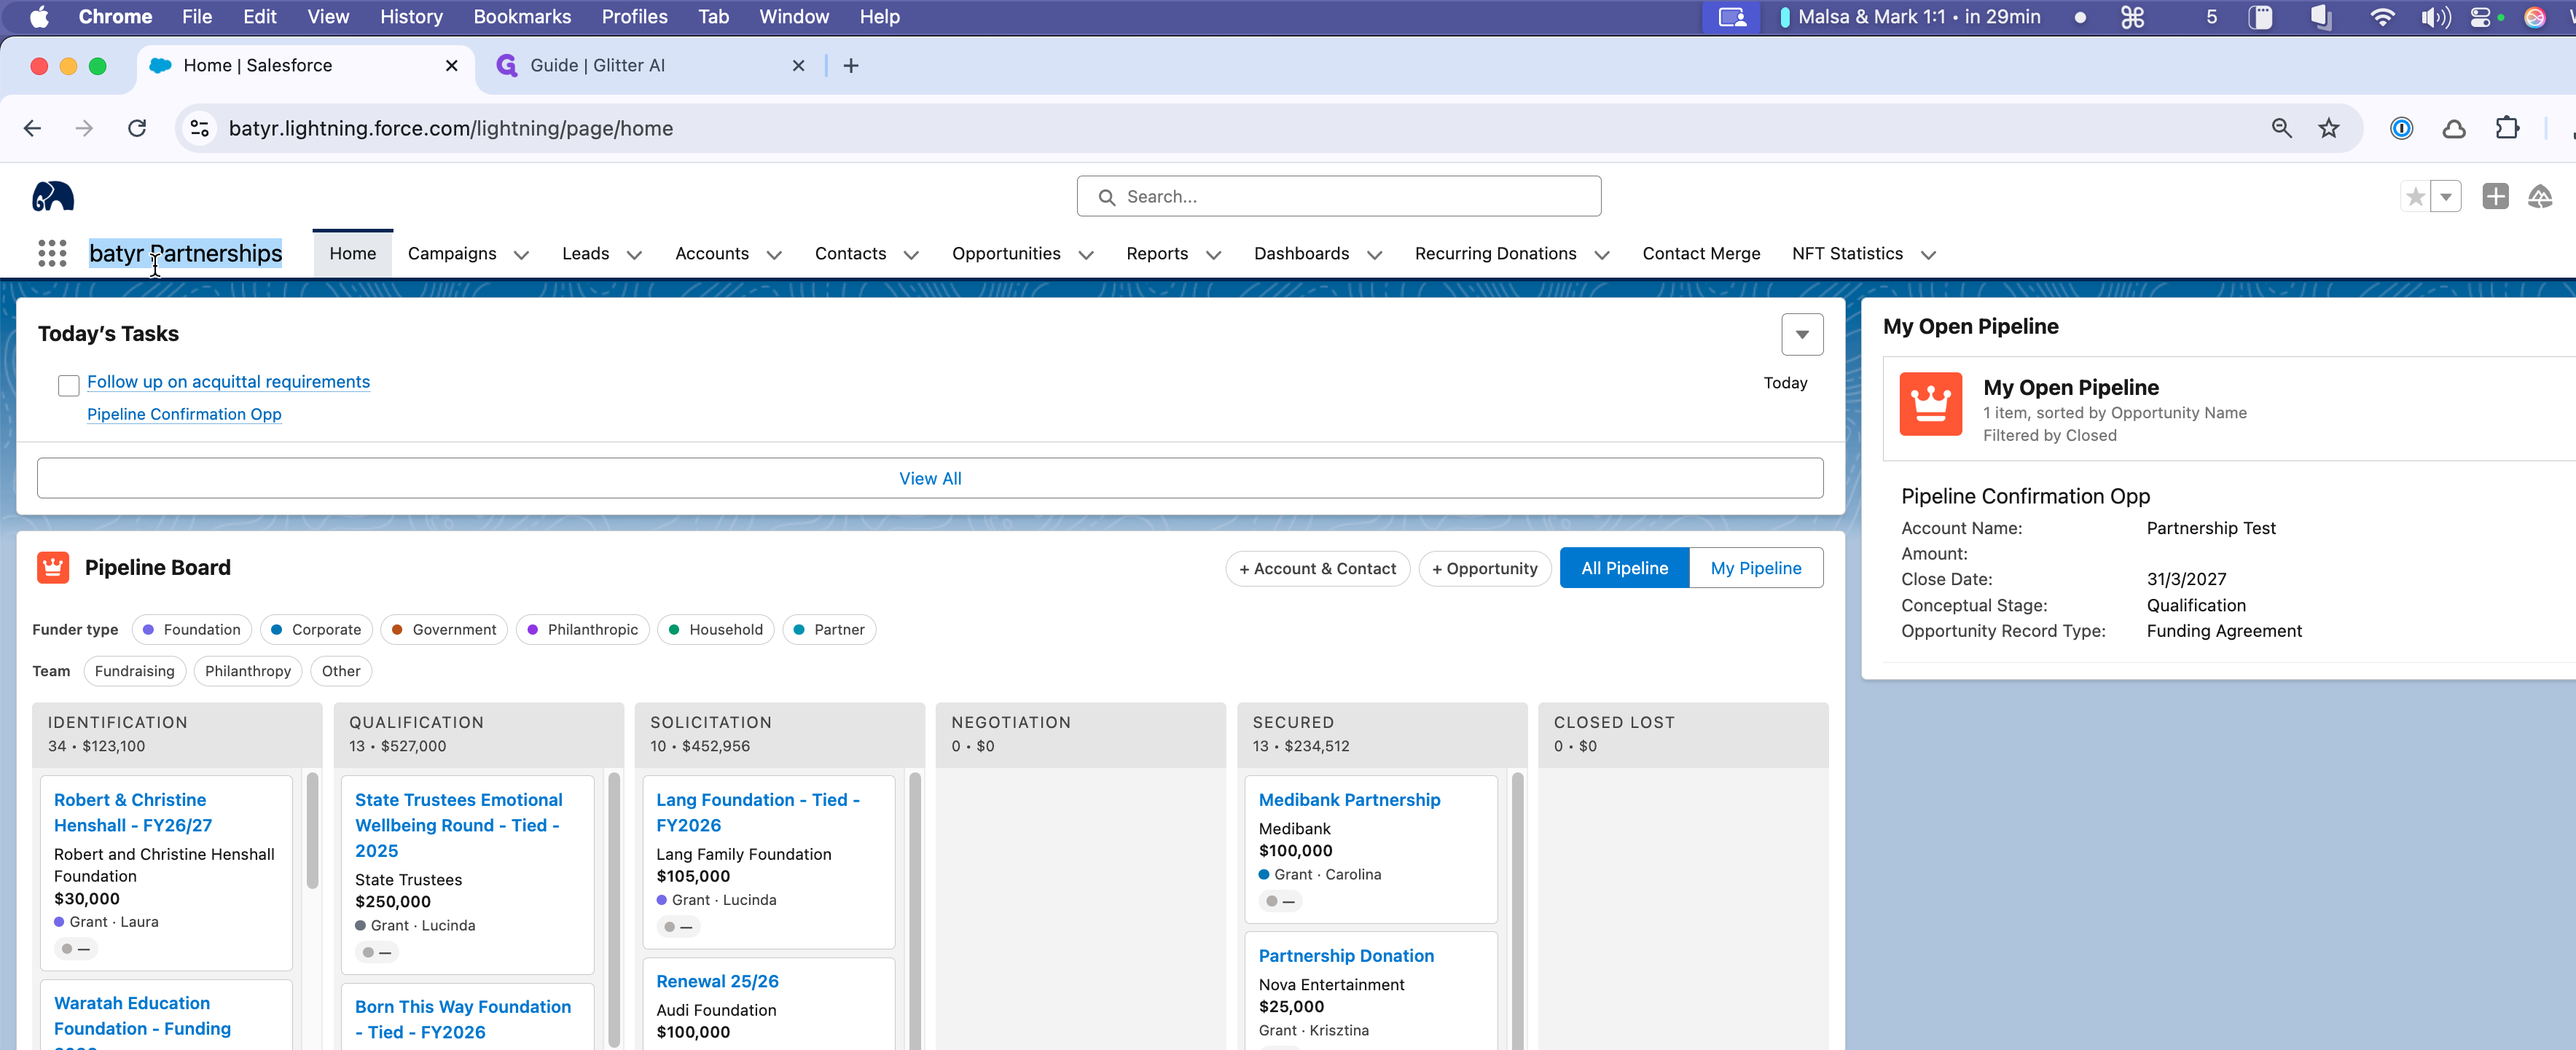Screen dimensions: 2576x1050
Task: Click the My Open Pipeline crown icon
Action: click(x=1930, y=404)
